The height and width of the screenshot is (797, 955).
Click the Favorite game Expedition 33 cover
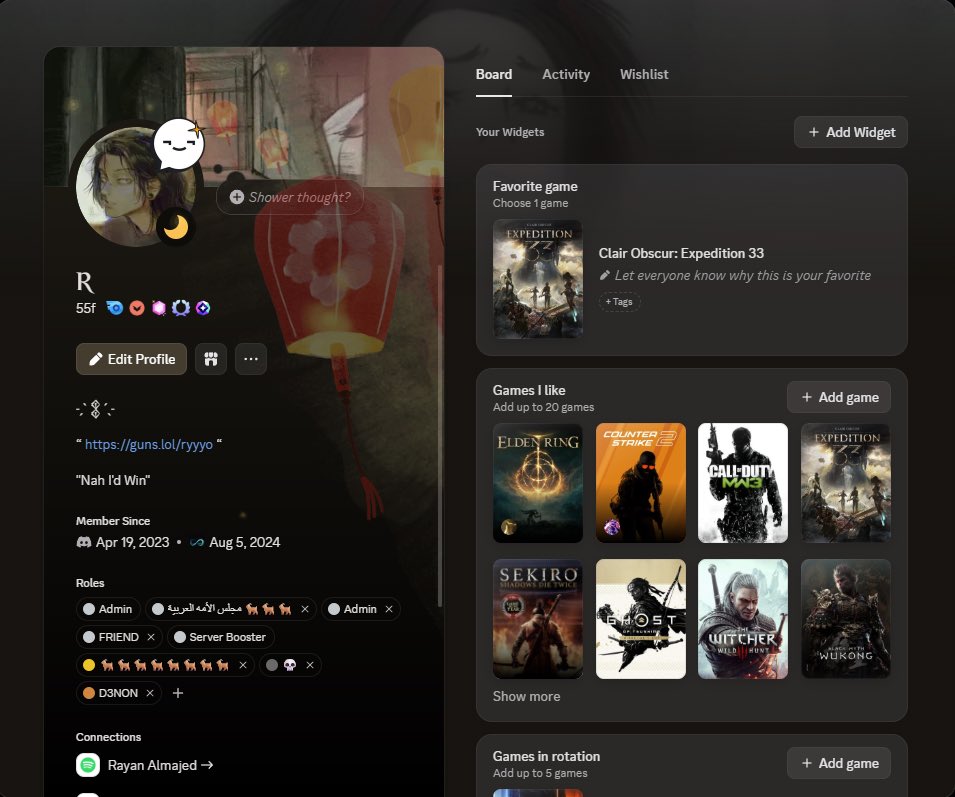point(537,279)
